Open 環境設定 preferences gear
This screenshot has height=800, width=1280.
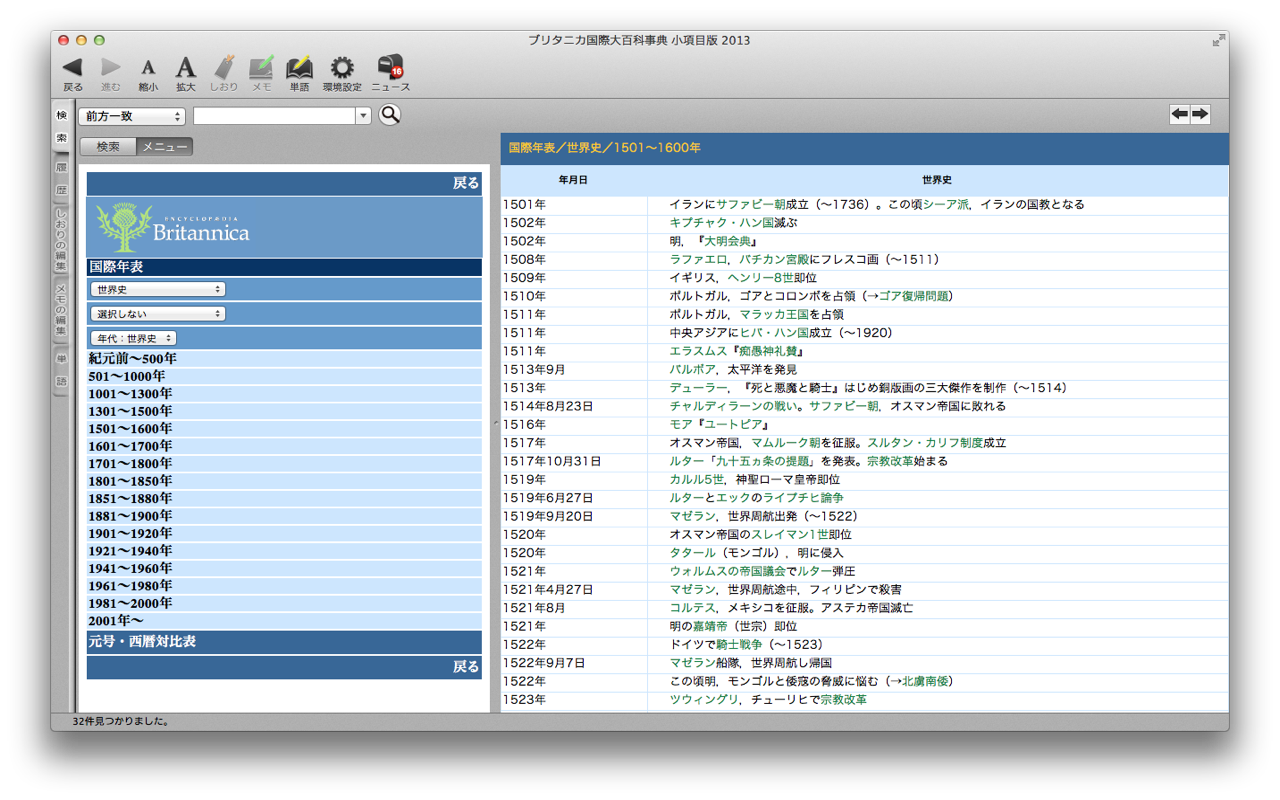(342, 67)
